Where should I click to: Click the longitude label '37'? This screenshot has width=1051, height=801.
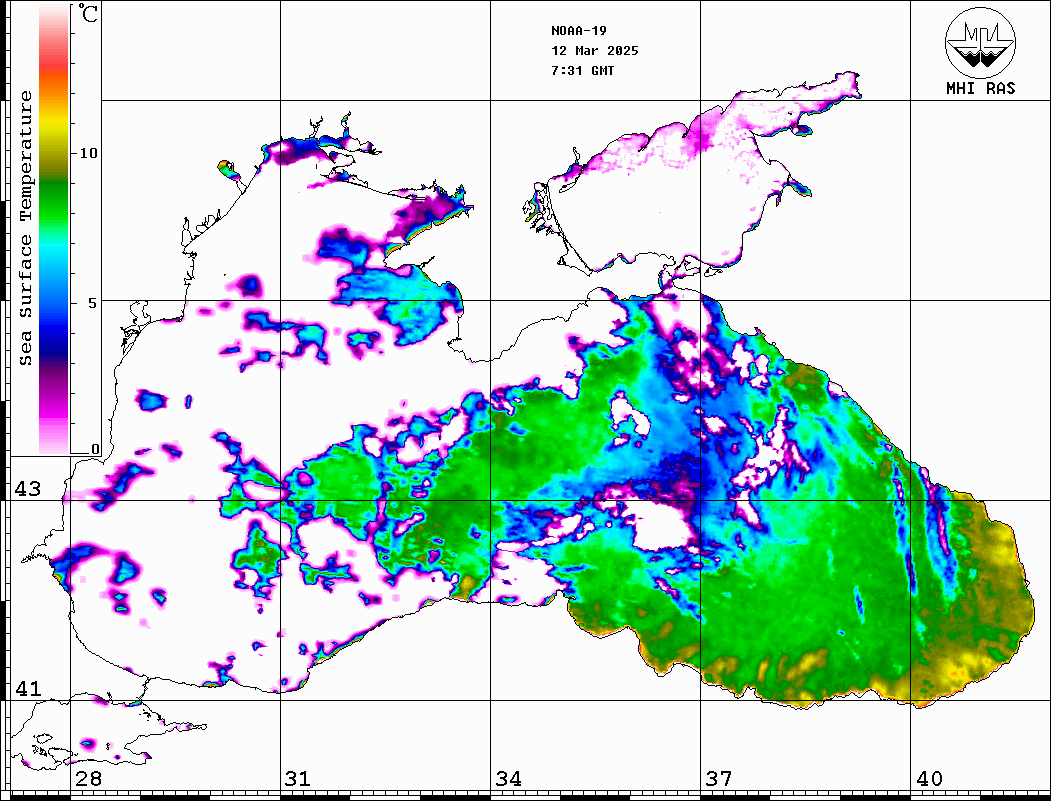[719, 779]
